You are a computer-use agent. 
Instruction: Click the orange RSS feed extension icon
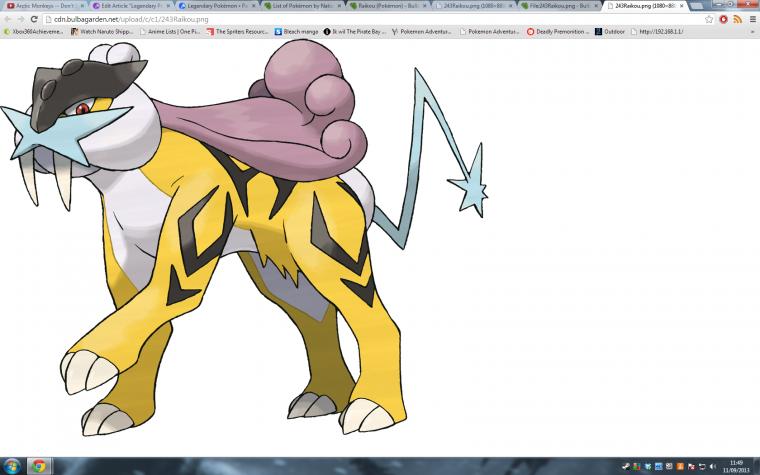coord(737,19)
